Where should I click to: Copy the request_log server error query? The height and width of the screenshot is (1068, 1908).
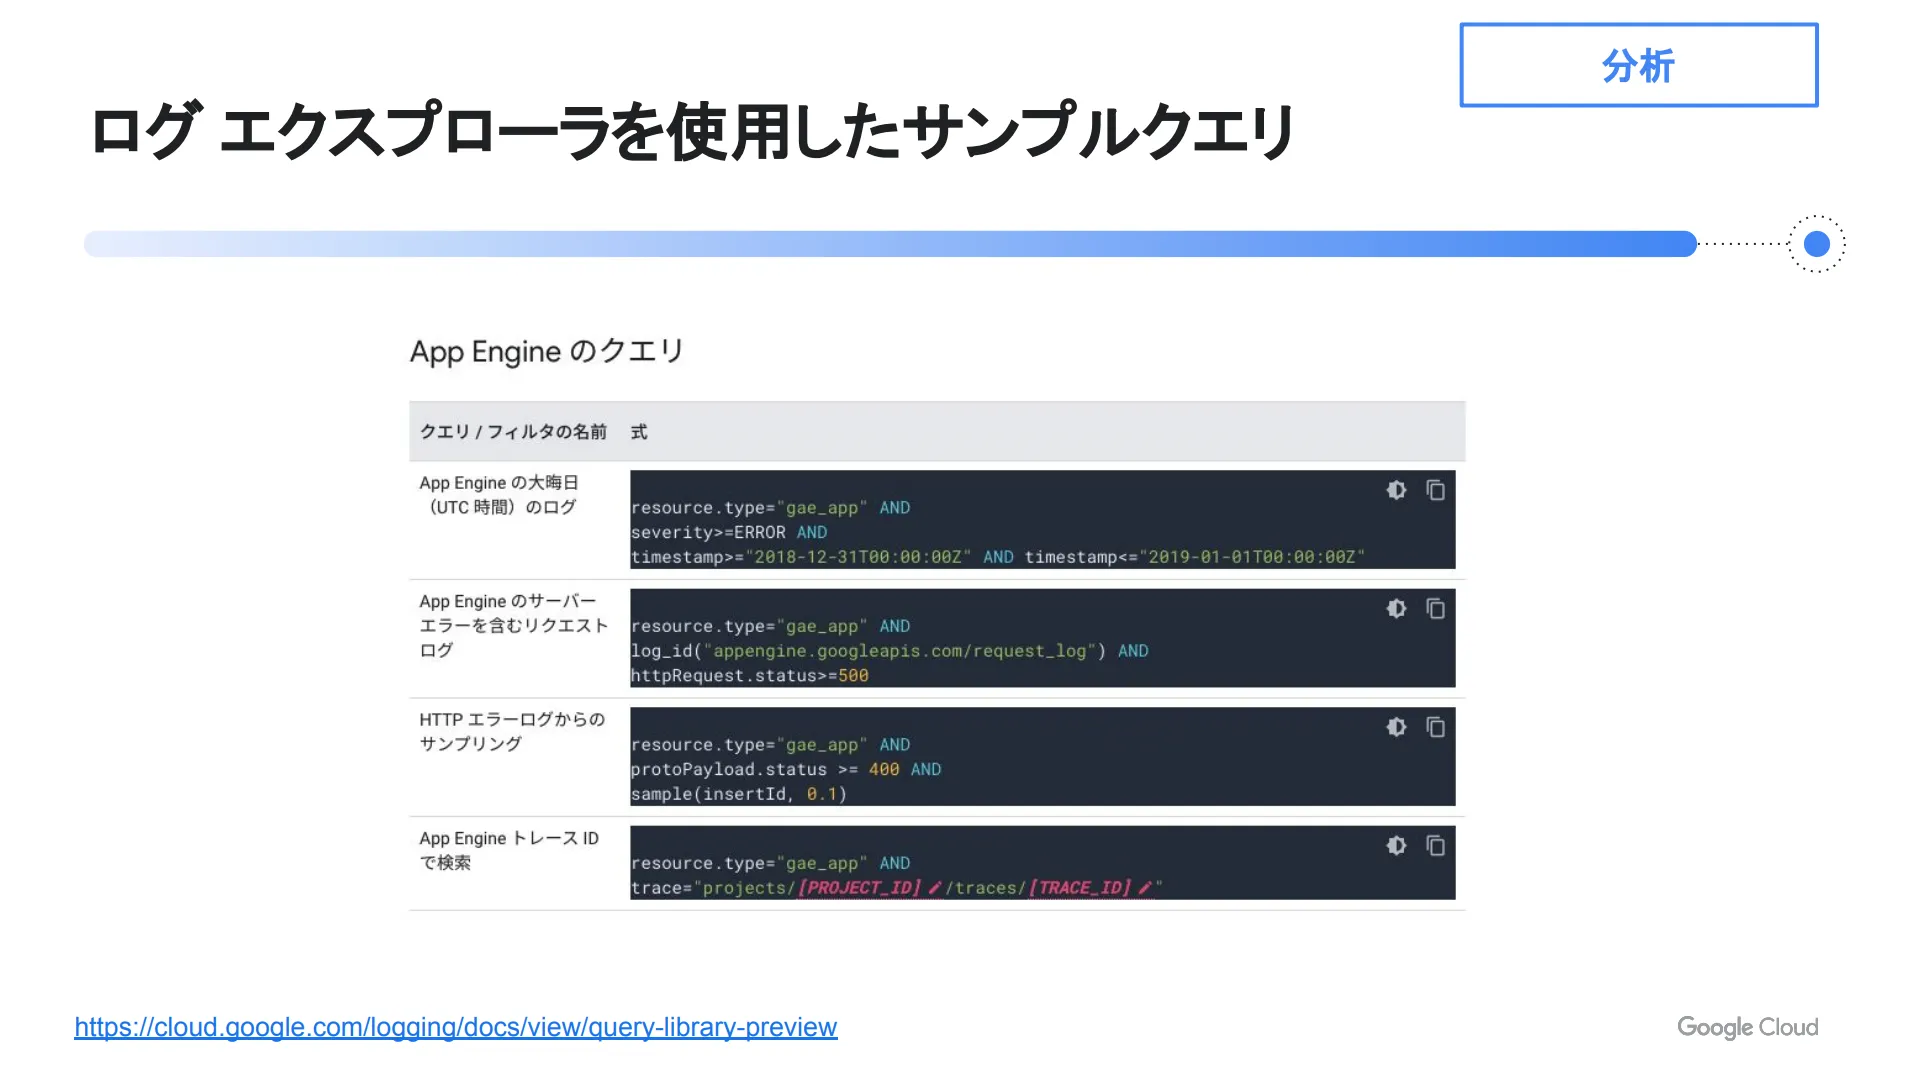coord(1435,608)
